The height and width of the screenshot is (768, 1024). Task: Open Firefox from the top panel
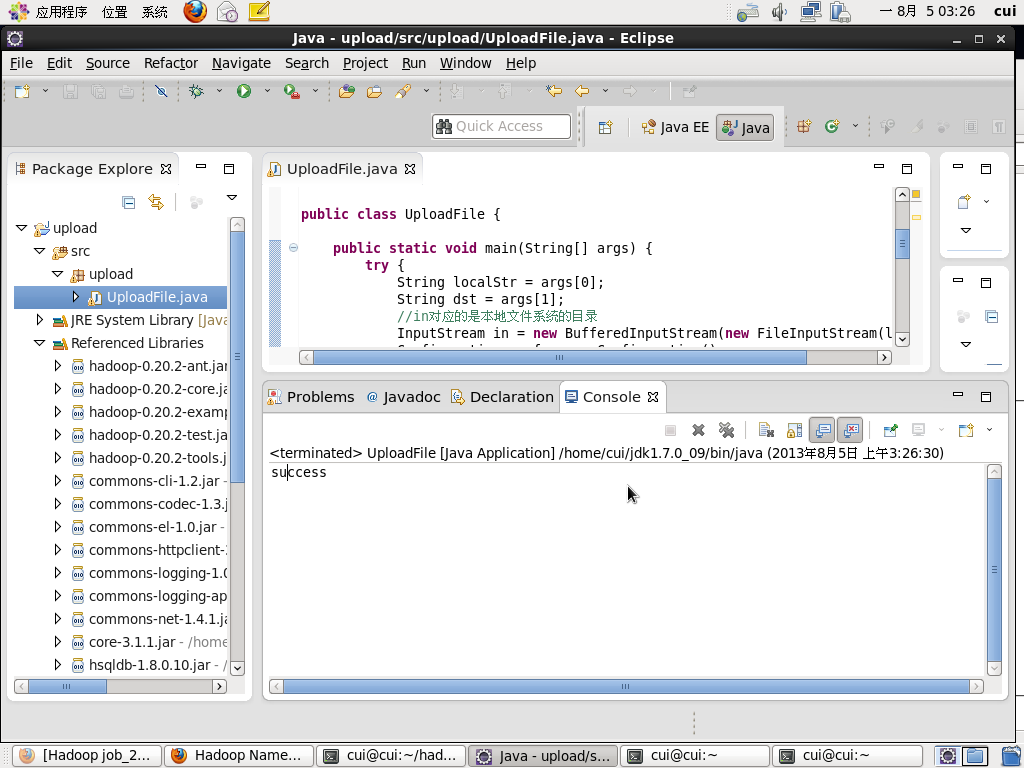click(195, 12)
